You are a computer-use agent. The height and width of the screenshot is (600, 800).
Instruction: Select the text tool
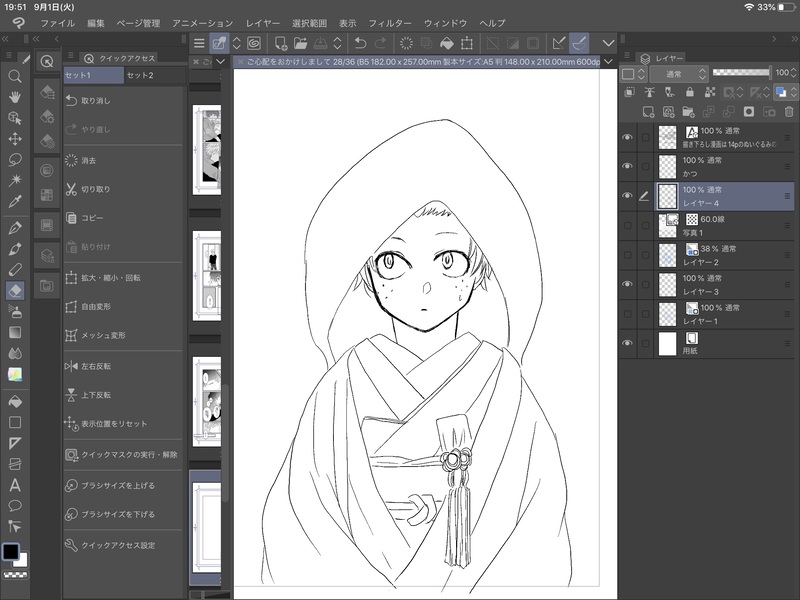[x=15, y=485]
